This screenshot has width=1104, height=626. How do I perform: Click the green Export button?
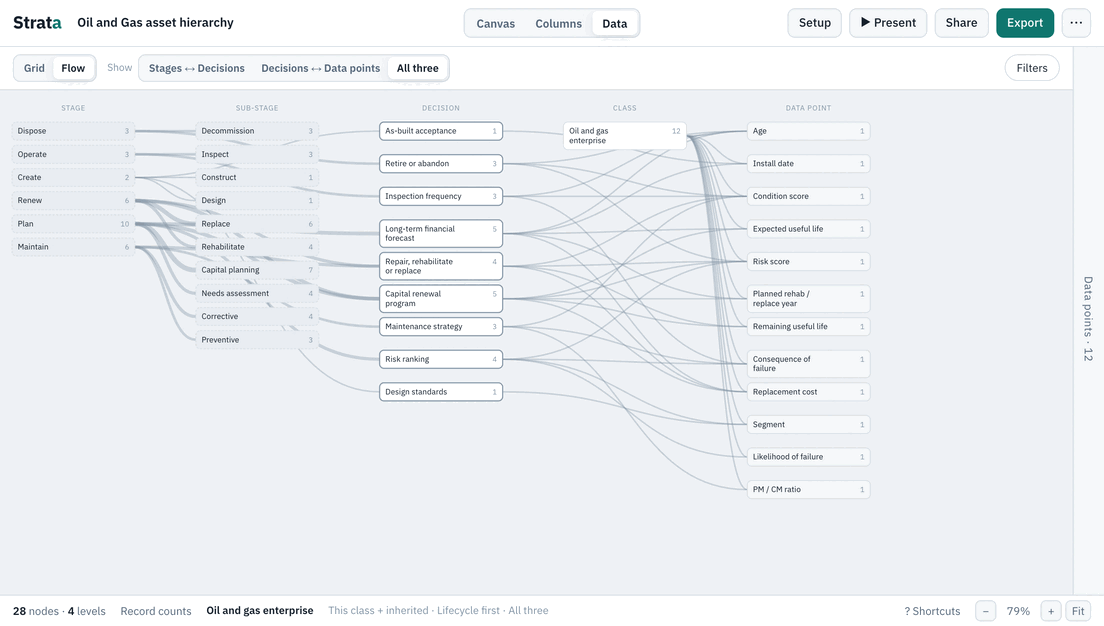(1024, 23)
